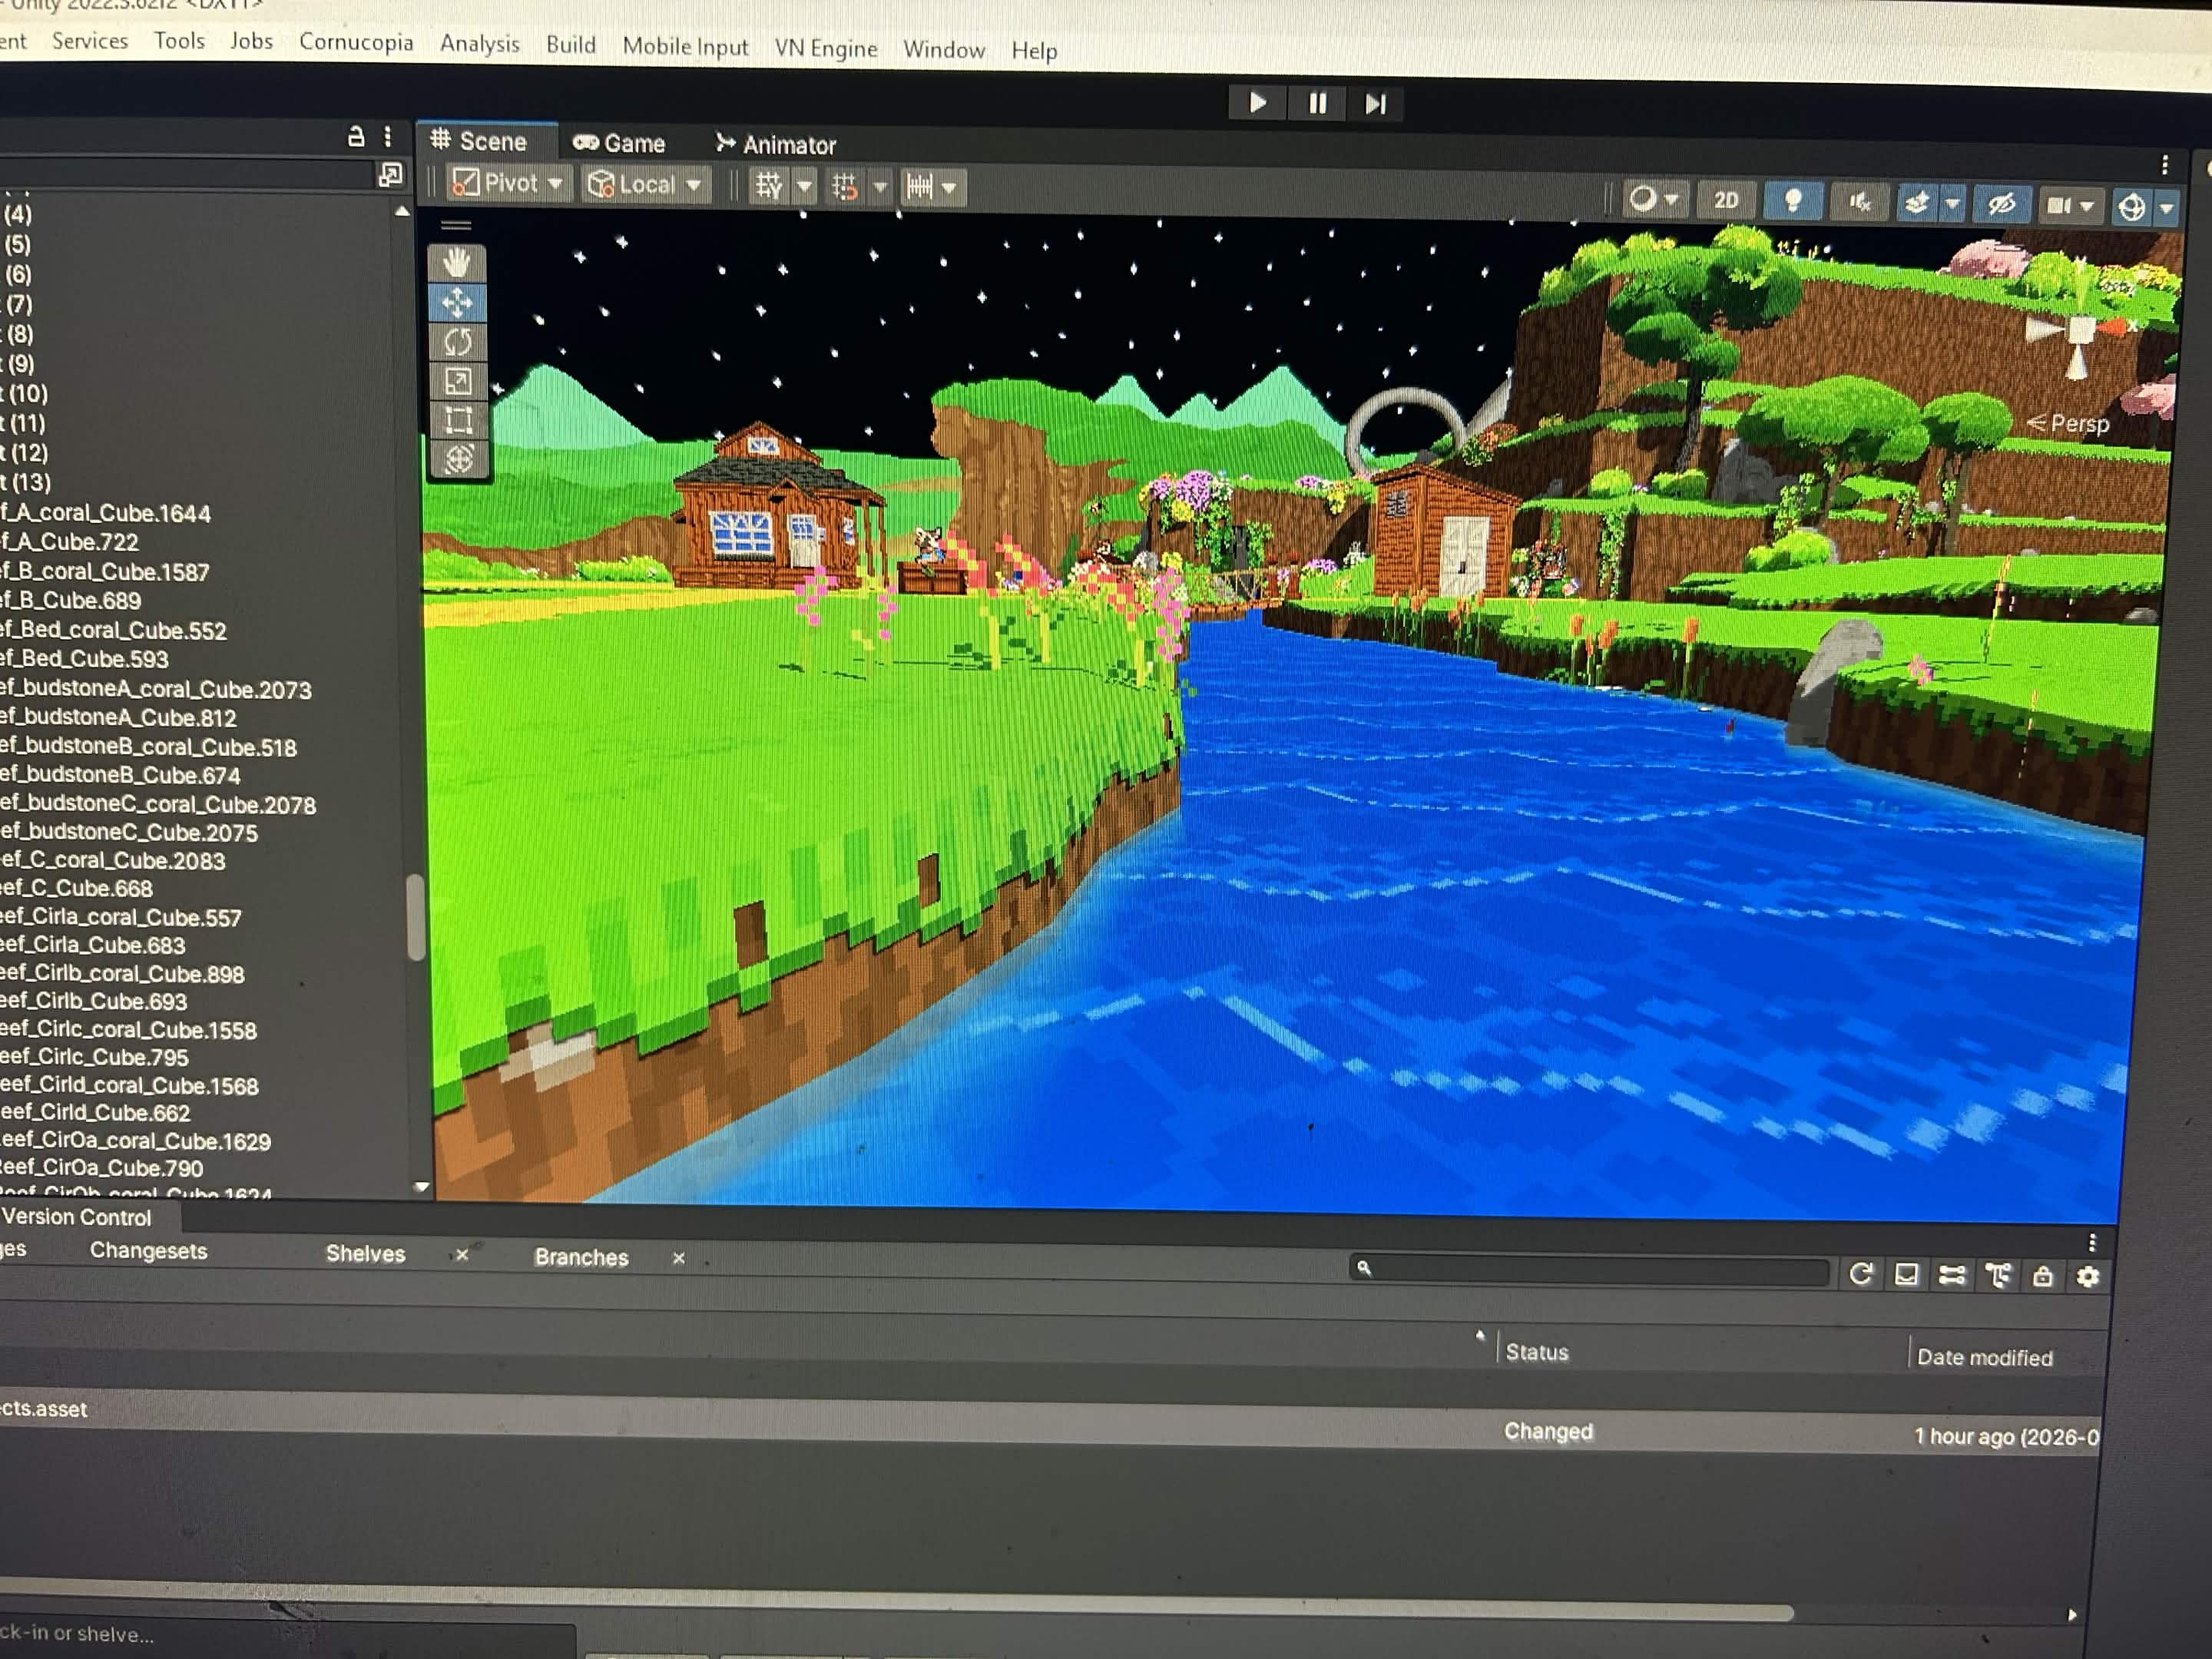Open Version Control settings gear
The image size is (2212, 1659).
pos(2087,1277)
